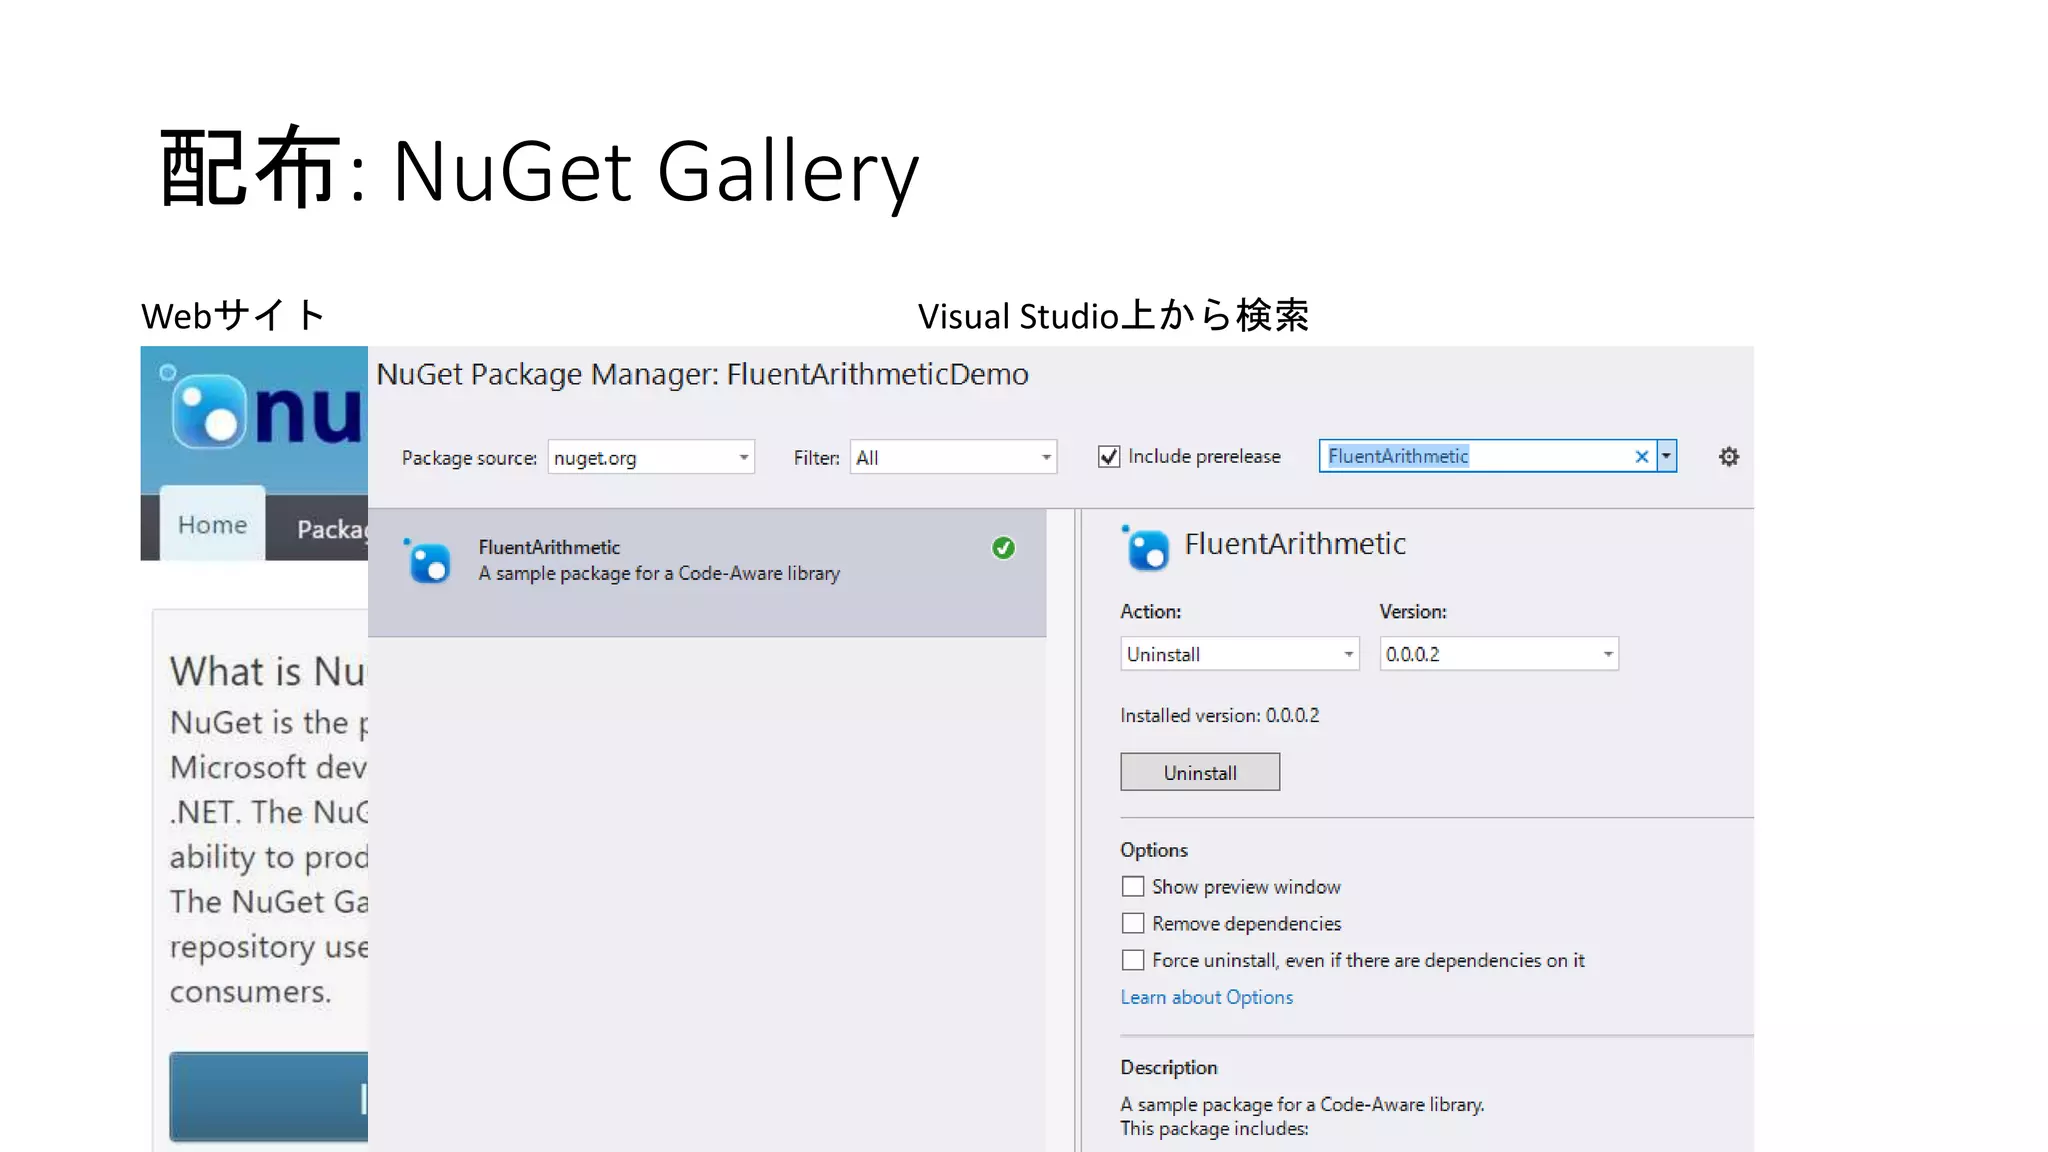Image resolution: width=2048 pixels, height=1152 pixels.
Task: Select the FluentArithmetic package result row
Action: (707, 573)
